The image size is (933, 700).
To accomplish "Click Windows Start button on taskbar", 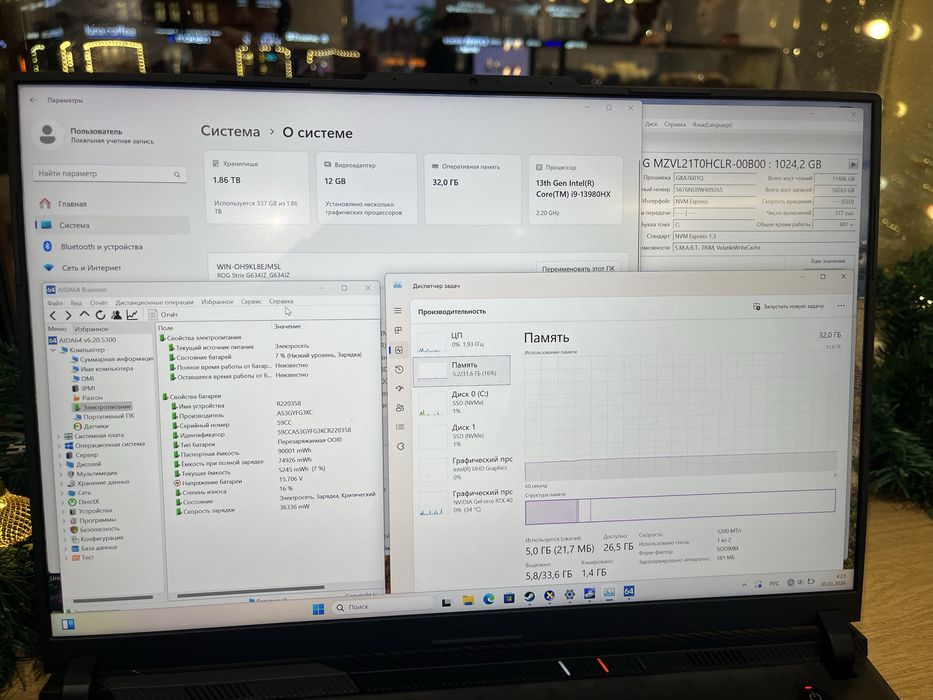I will [x=318, y=608].
